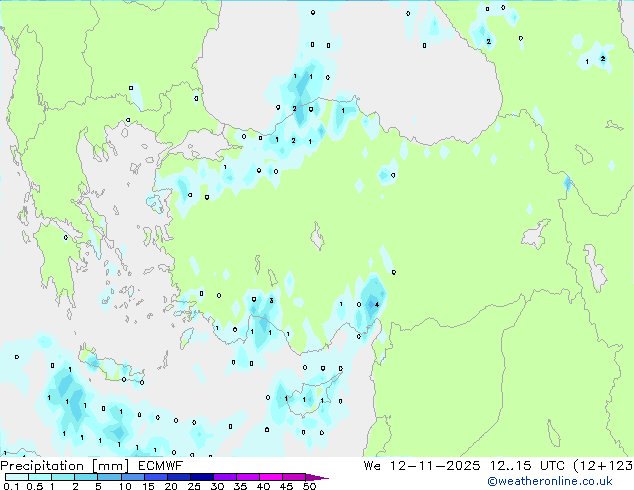The height and width of the screenshot is (490, 634).
Task: Click the 'ECMWF' model label
Action: (161, 466)
